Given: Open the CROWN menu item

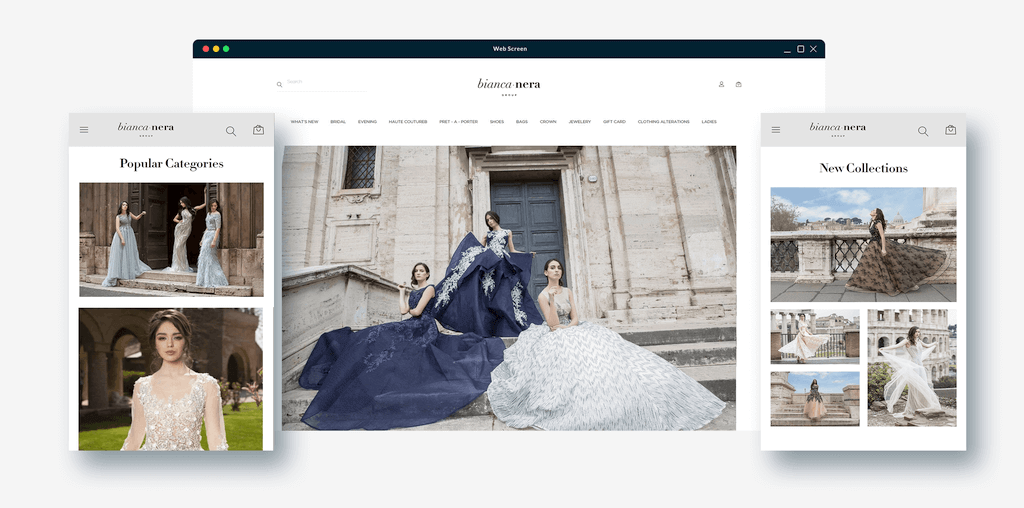Looking at the screenshot, I should pos(548,122).
